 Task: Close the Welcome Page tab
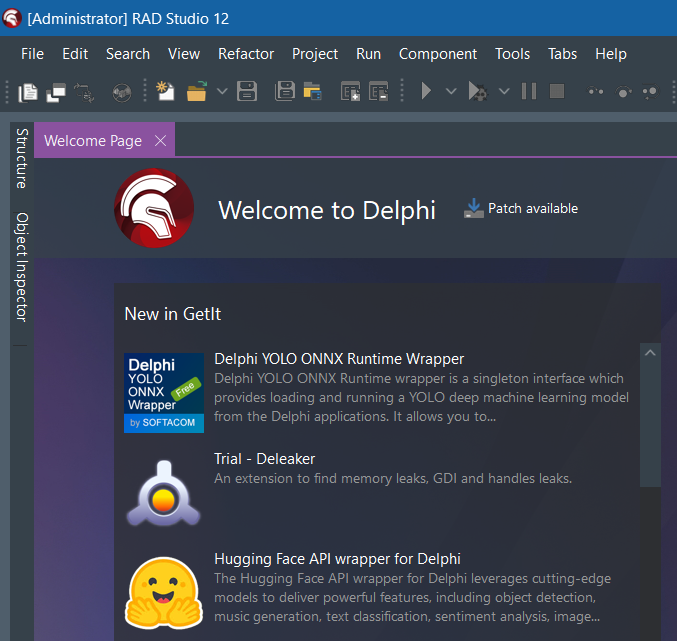pyautogui.click(x=161, y=141)
